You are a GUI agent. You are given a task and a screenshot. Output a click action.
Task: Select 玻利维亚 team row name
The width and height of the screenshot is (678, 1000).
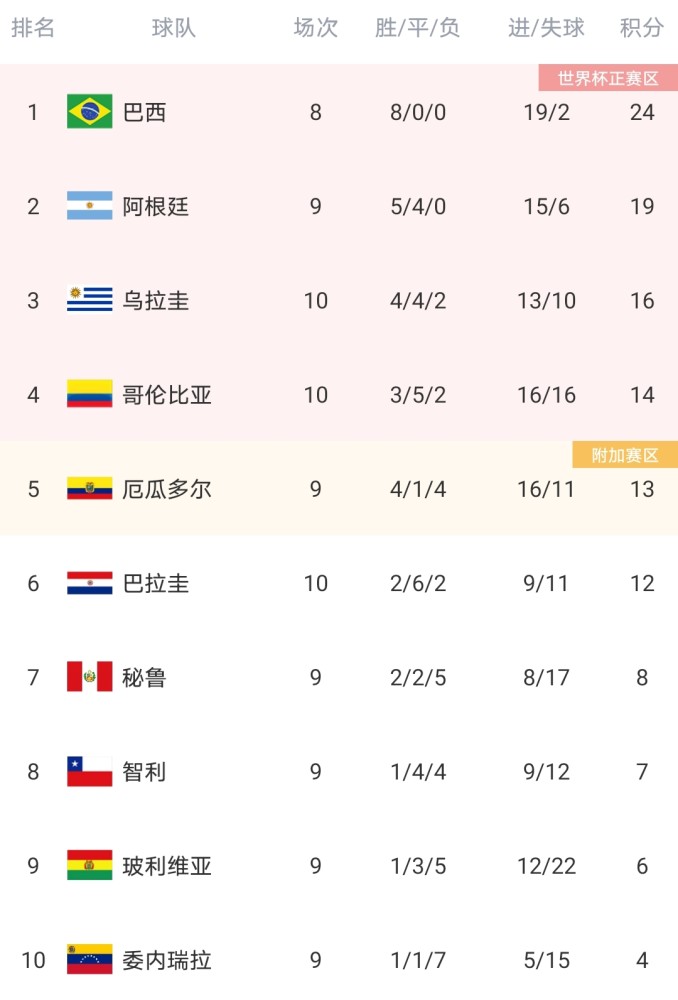tap(166, 866)
